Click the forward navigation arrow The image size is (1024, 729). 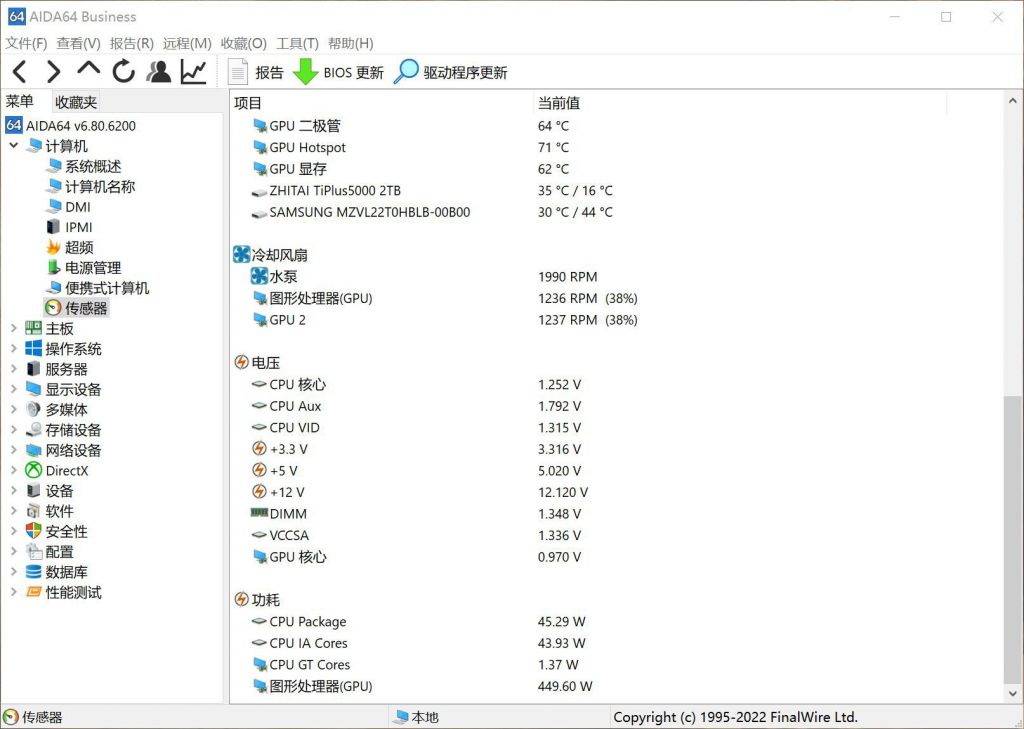54,71
